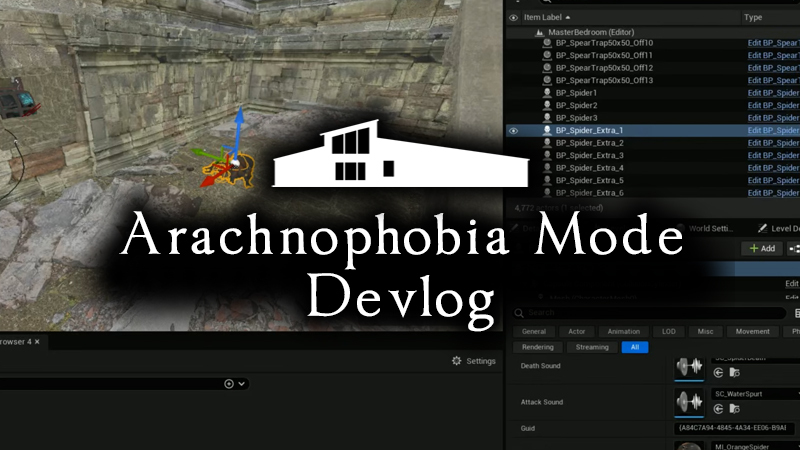Select BP_SpearTrap50x50_Off12 in the outliner

click(x=604, y=68)
